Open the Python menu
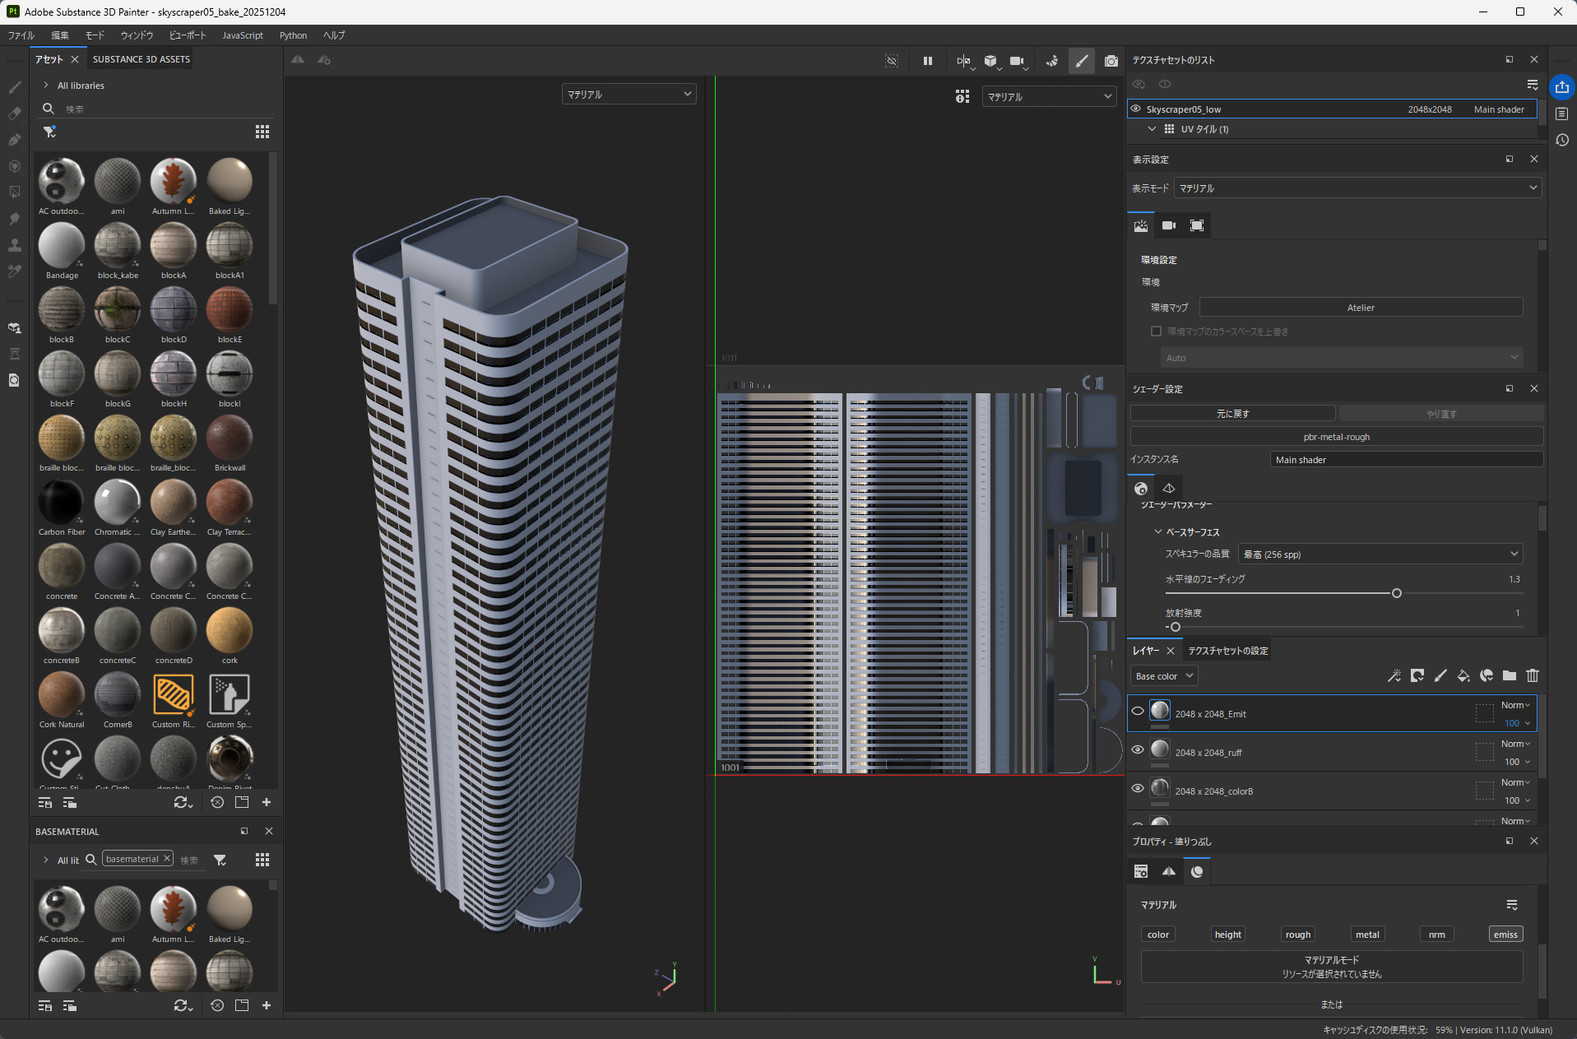 (x=293, y=35)
